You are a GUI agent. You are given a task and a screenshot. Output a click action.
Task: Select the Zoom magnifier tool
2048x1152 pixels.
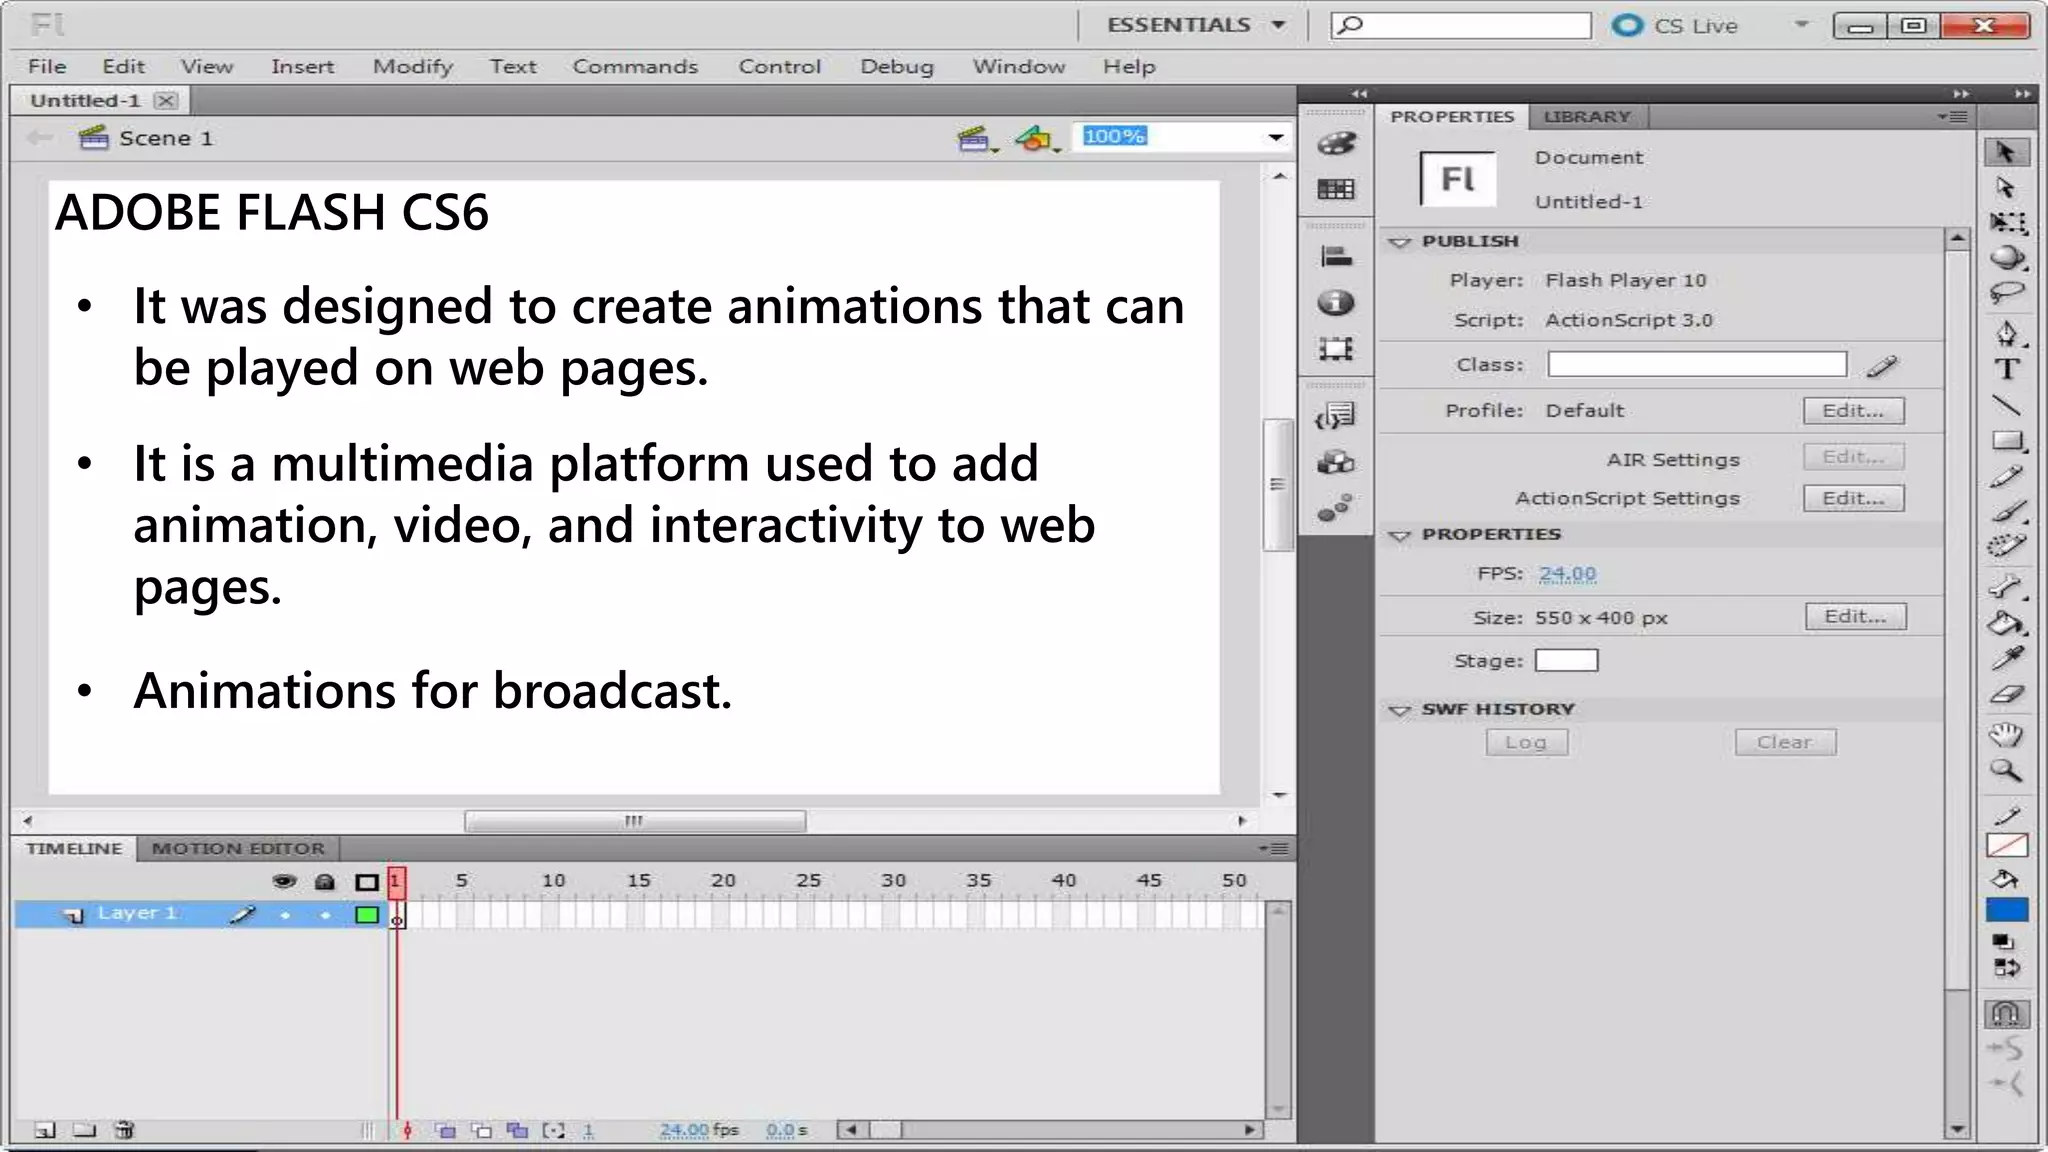click(2006, 771)
